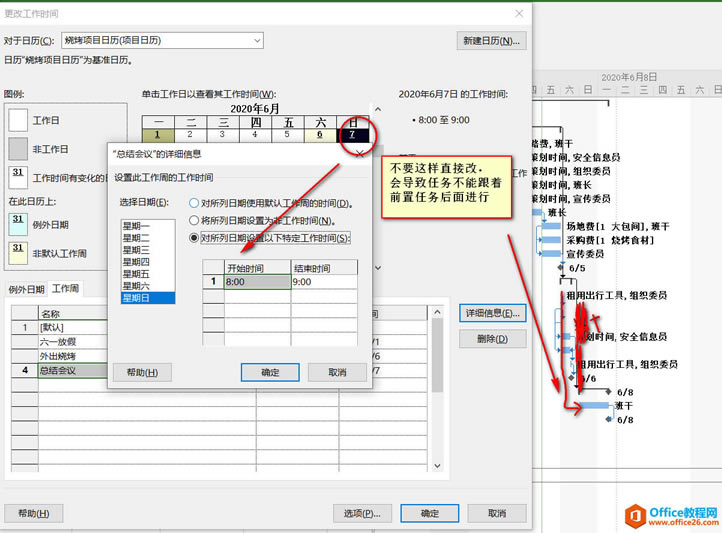722x533 pixels.
Task: Switch to the 工作周 tab
Action: [65, 289]
